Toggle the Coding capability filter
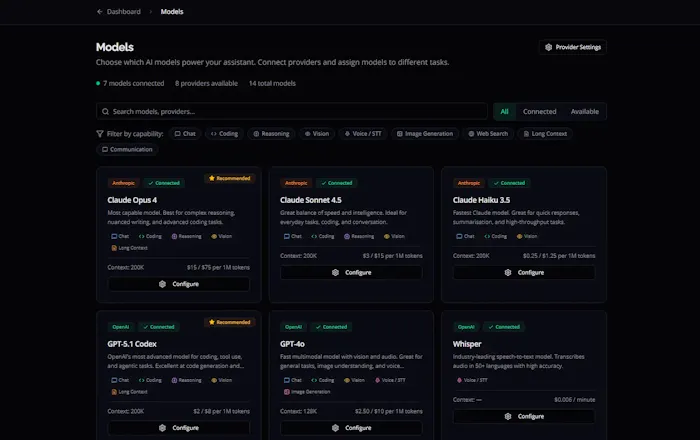The width and height of the screenshot is (700, 440). tap(224, 134)
